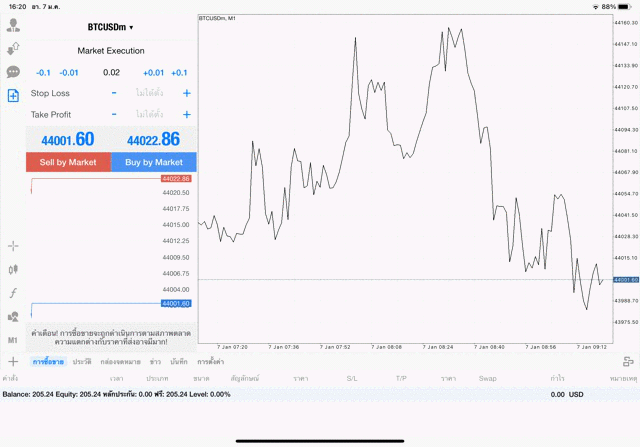This screenshot has height=447, width=640.
Task: Switch to การตั้งค่า tab
Action: [211, 362]
